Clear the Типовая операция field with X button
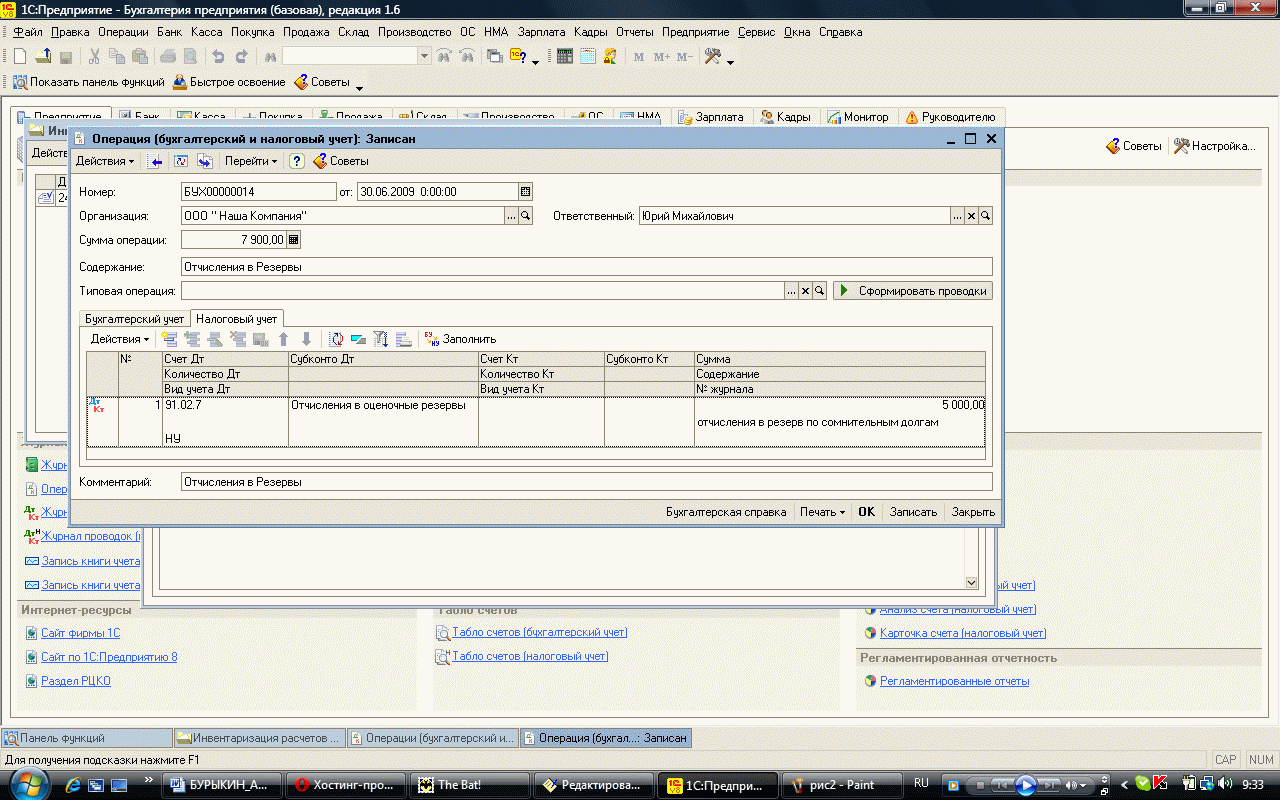Image resolution: width=1280 pixels, height=800 pixels. tap(805, 291)
